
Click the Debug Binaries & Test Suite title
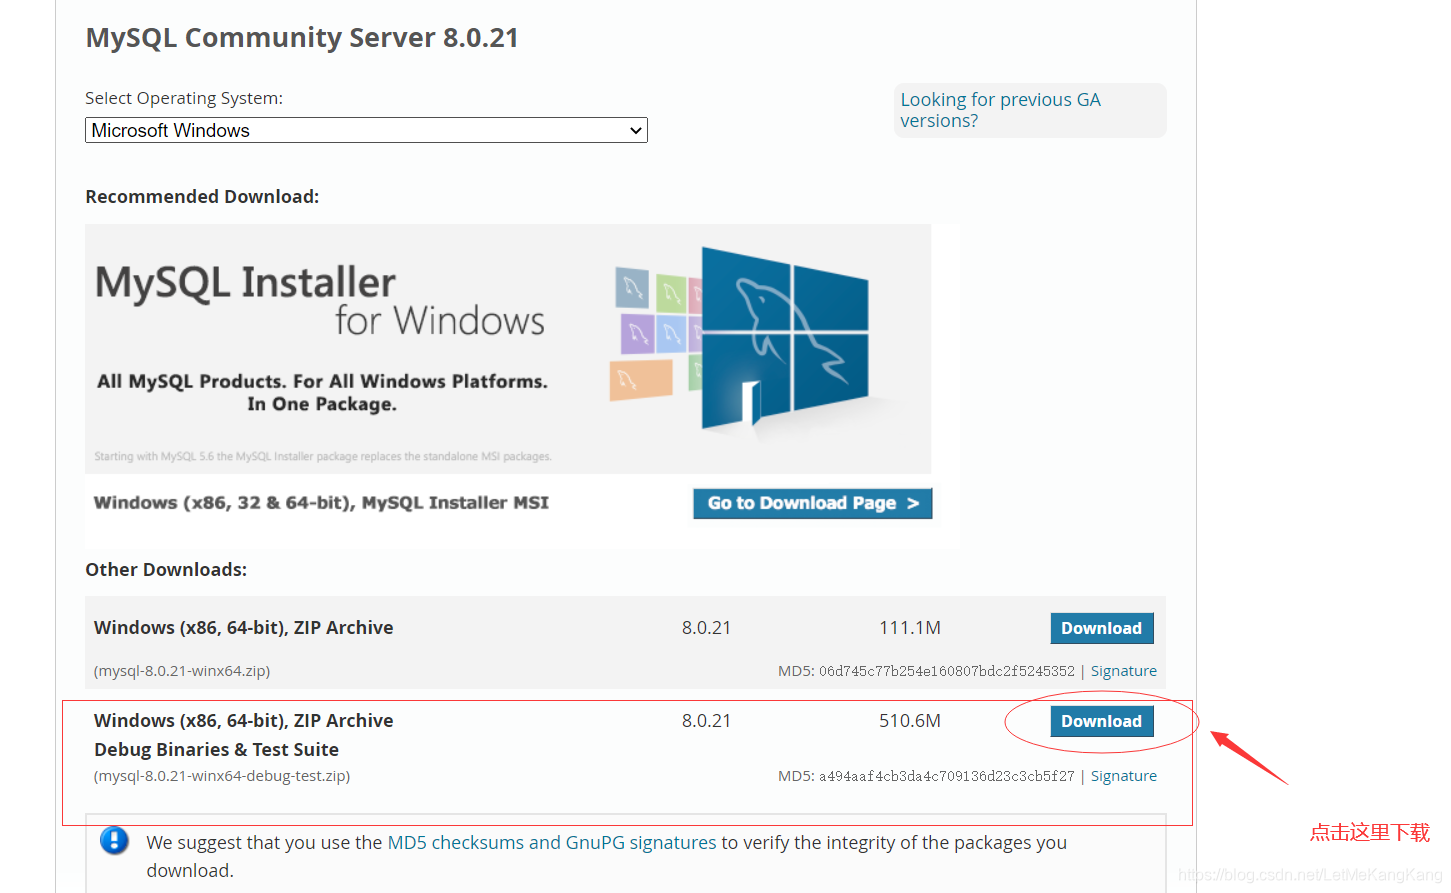coord(216,750)
